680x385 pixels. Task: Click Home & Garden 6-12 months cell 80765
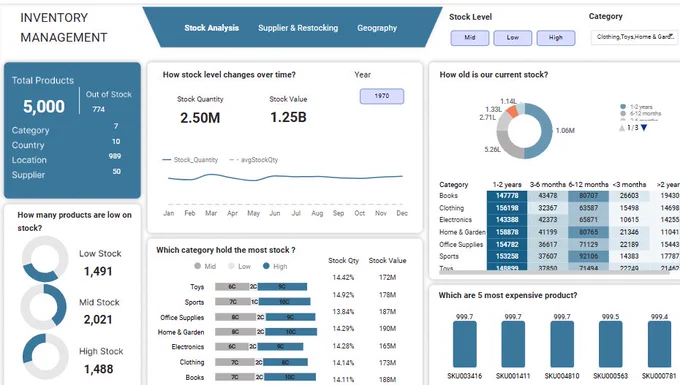coord(588,232)
